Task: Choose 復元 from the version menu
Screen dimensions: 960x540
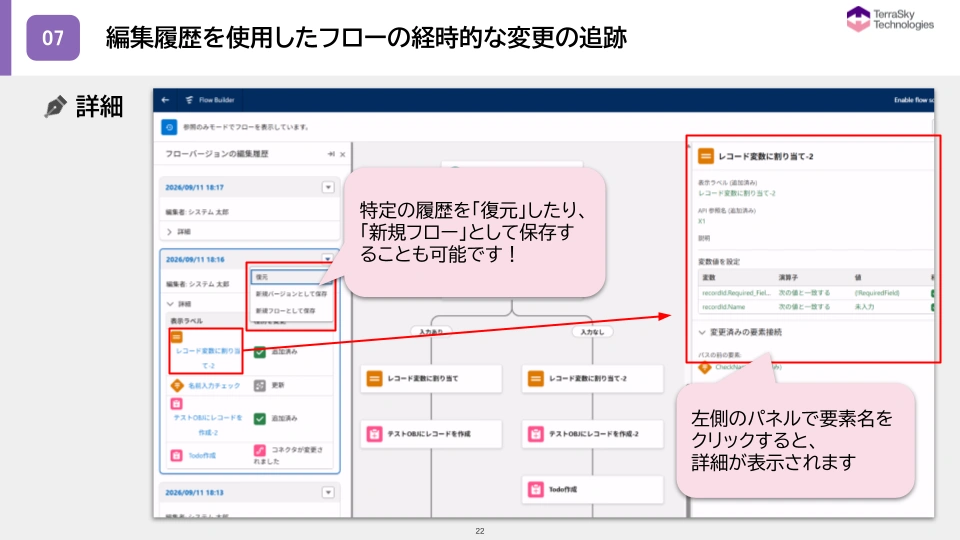Action: [x=291, y=277]
